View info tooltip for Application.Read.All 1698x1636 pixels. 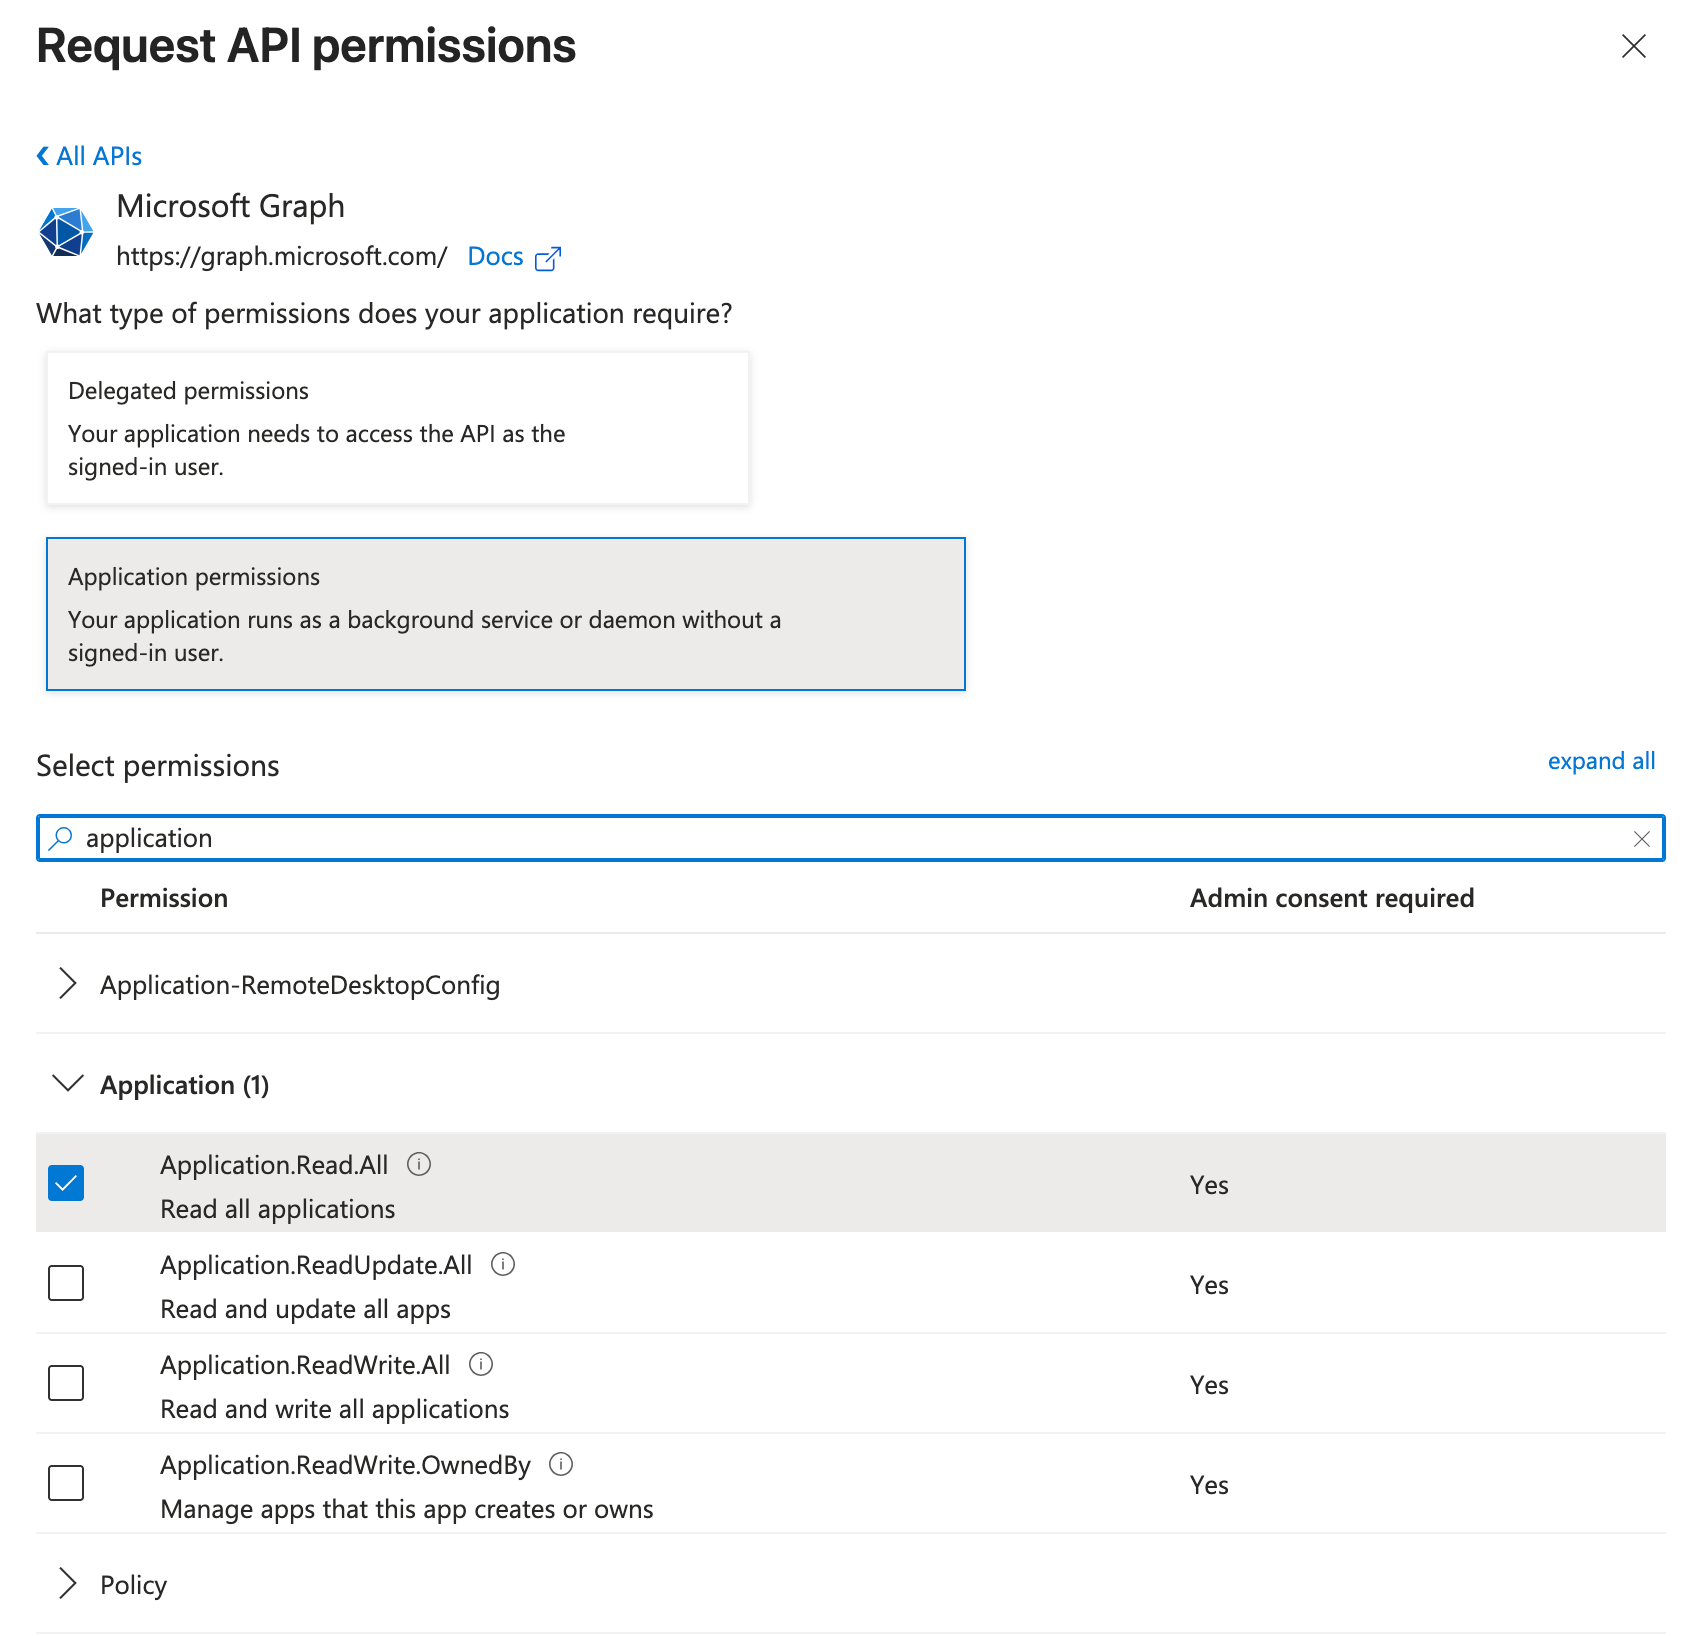(420, 1163)
